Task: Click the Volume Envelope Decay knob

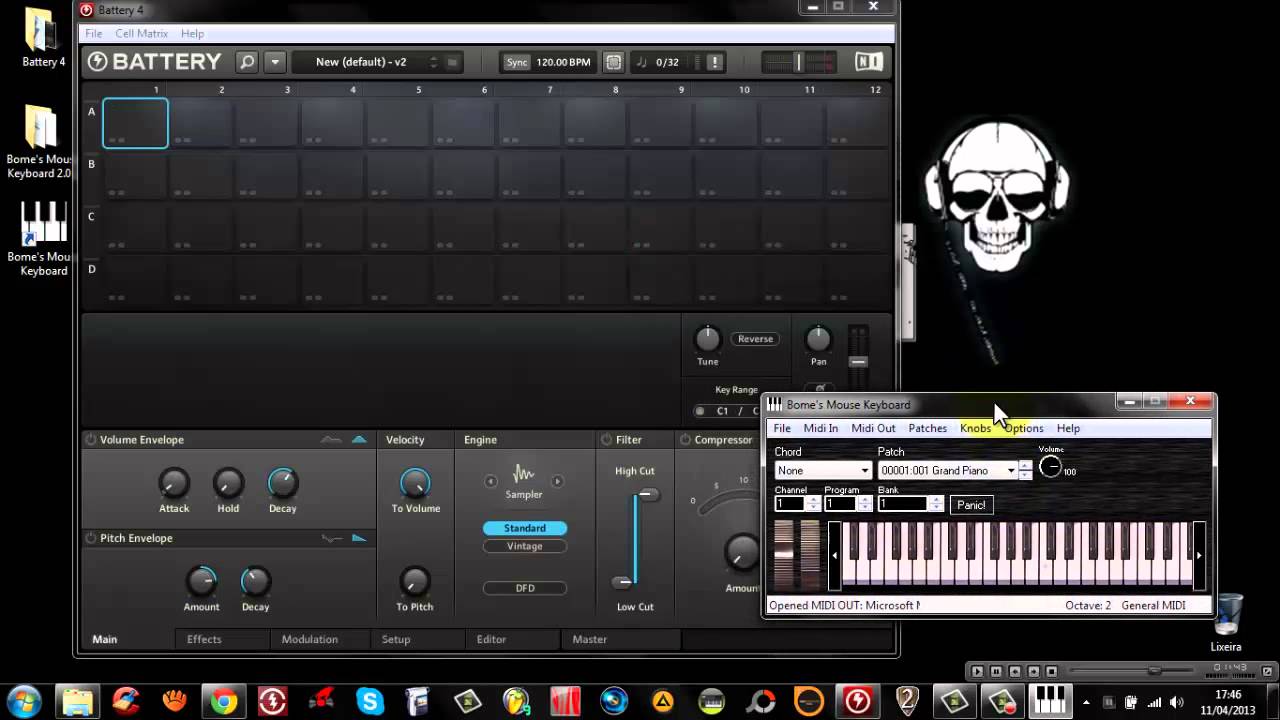Action: click(282, 484)
